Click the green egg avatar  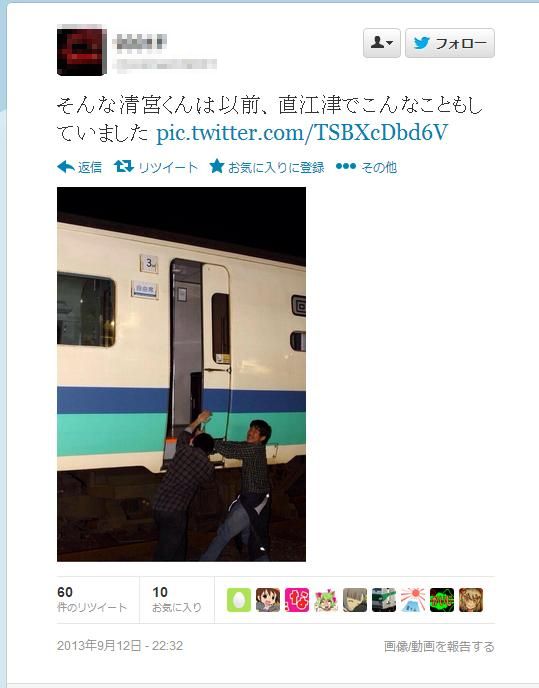239,600
